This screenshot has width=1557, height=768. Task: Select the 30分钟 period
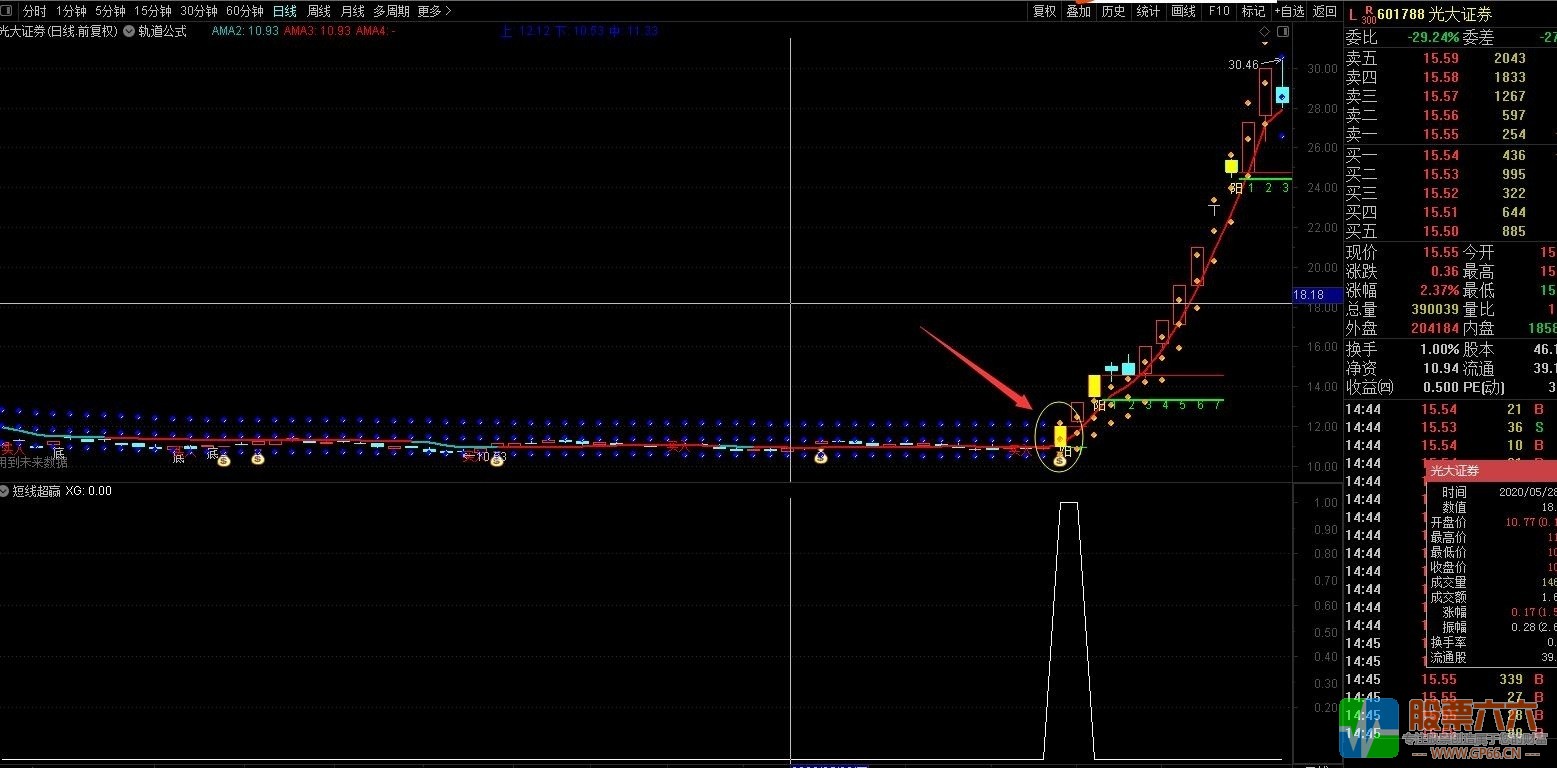coord(198,11)
